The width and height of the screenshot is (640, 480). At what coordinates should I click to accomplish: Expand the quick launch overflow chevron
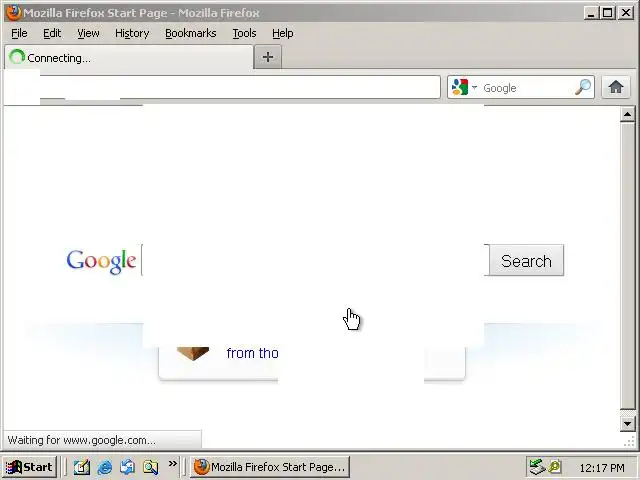(173, 463)
